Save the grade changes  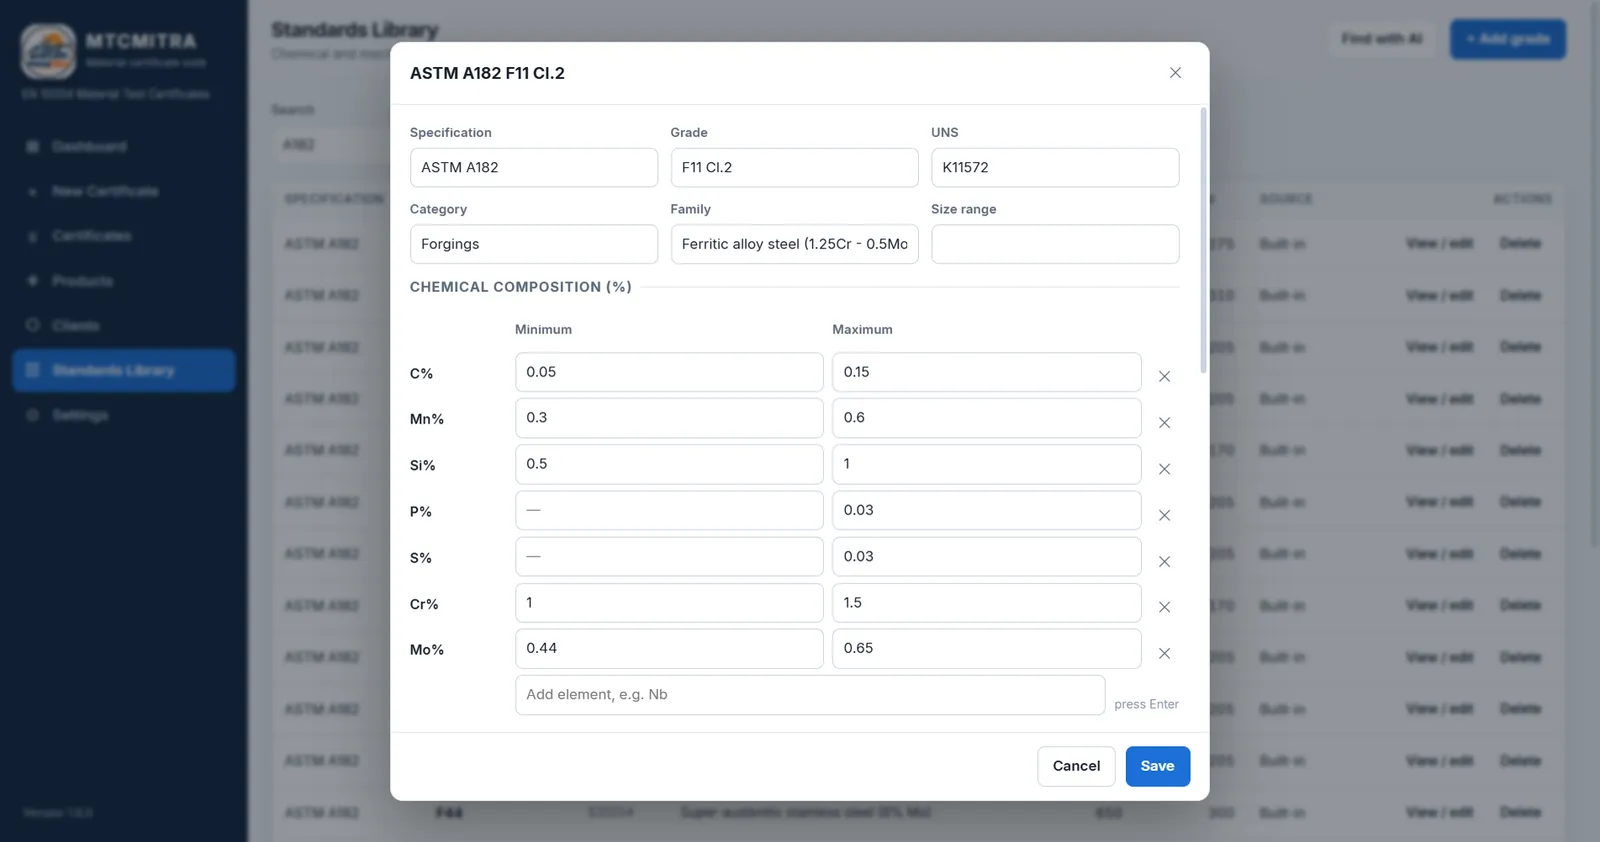[1157, 766]
